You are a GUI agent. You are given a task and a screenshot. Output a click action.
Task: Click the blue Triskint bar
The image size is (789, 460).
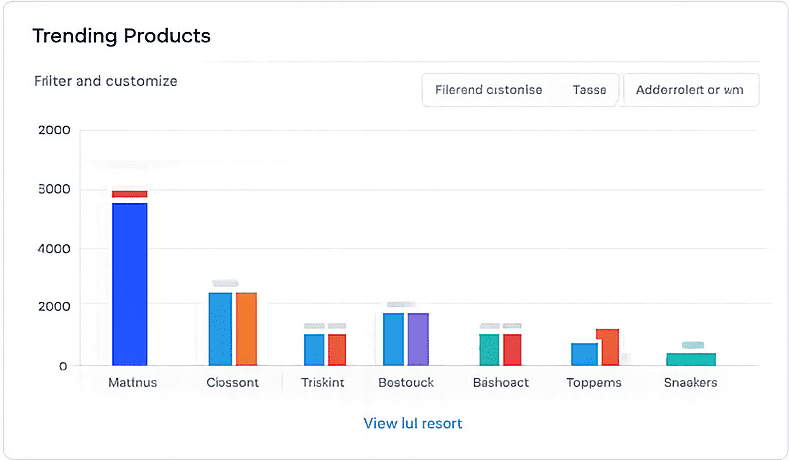tap(314, 349)
